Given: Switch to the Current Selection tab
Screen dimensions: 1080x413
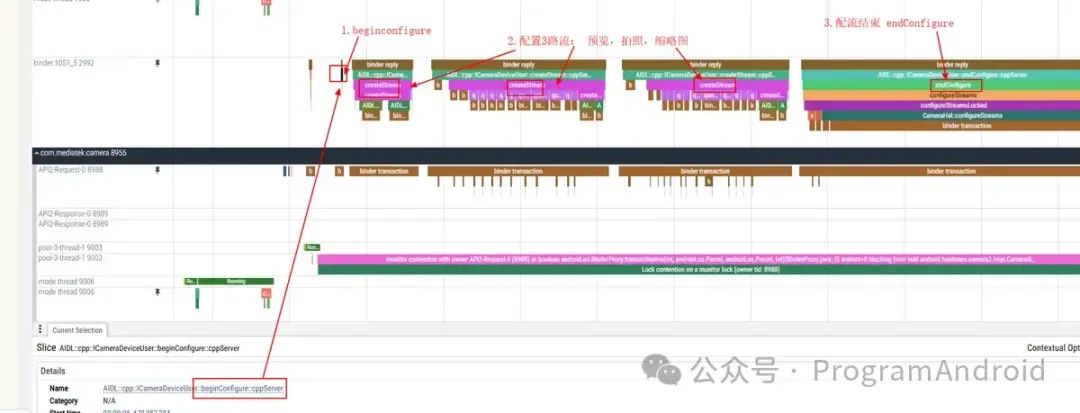Looking at the screenshot, I should coord(77,330).
